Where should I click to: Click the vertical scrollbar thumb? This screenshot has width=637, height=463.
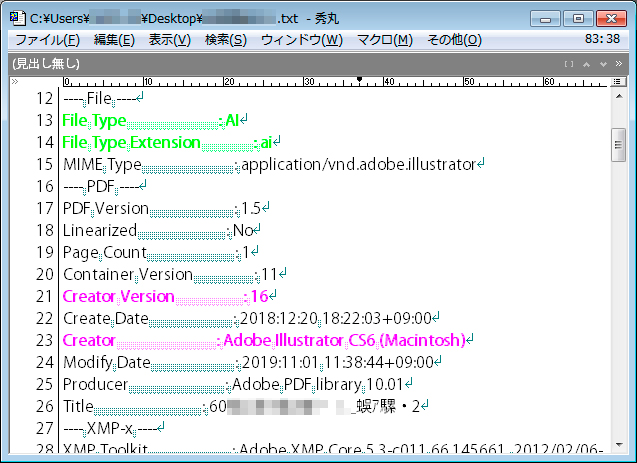[x=619, y=145]
